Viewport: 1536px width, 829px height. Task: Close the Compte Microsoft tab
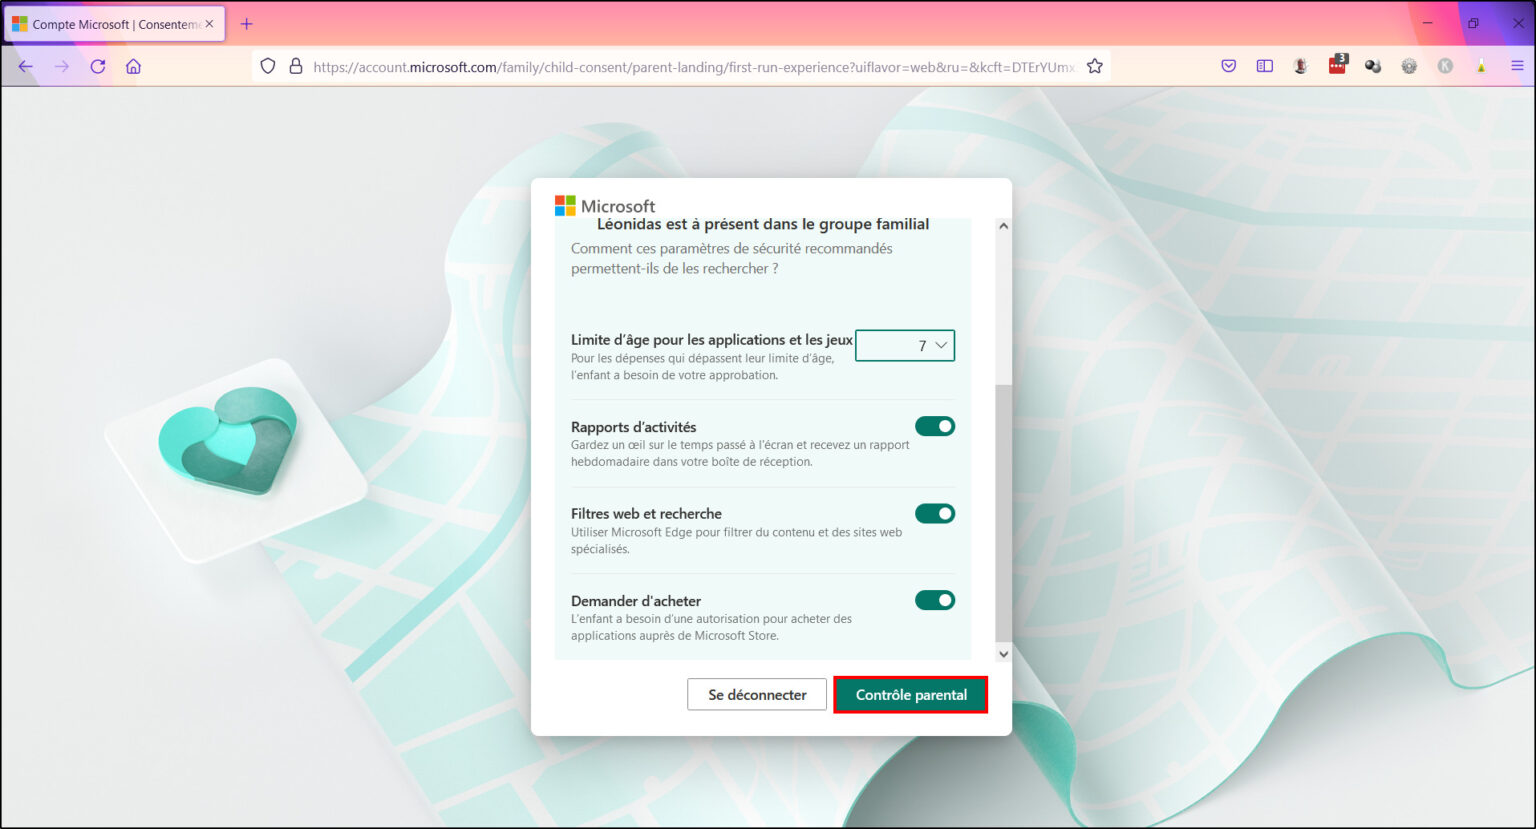tap(209, 24)
